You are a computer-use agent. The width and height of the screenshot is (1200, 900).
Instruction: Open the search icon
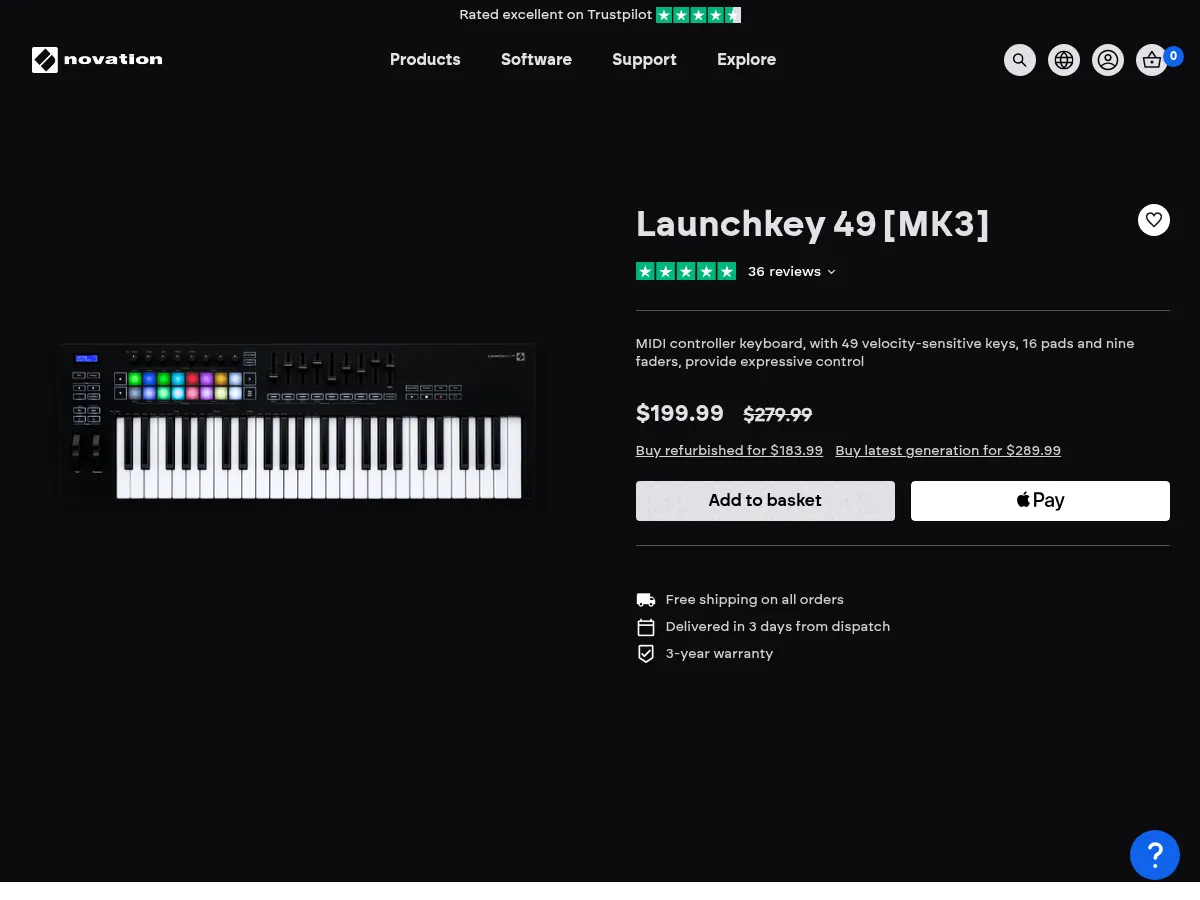point(1019,60)
